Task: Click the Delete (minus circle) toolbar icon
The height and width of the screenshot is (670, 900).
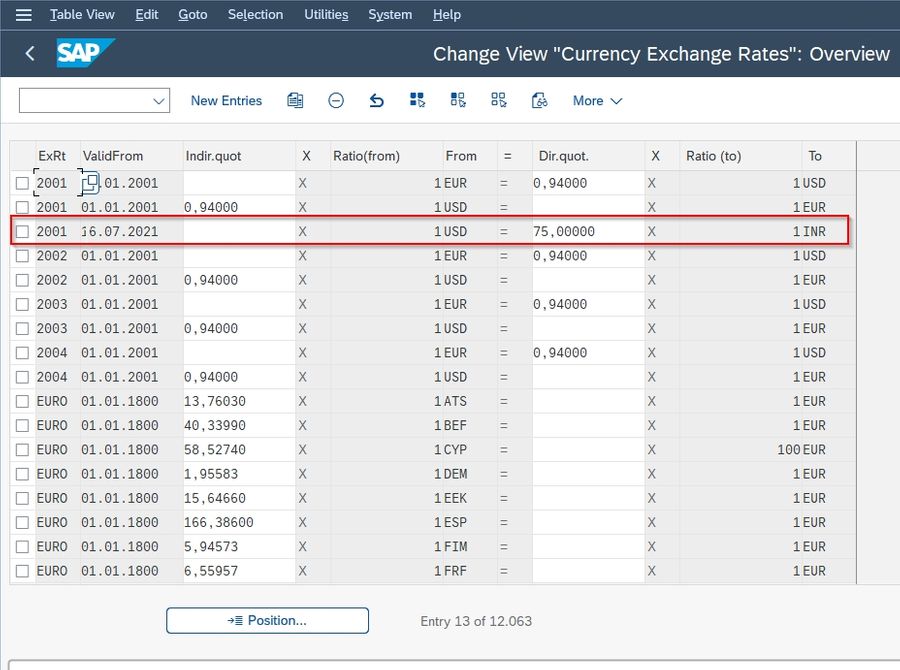Action: tap(336, 100)
